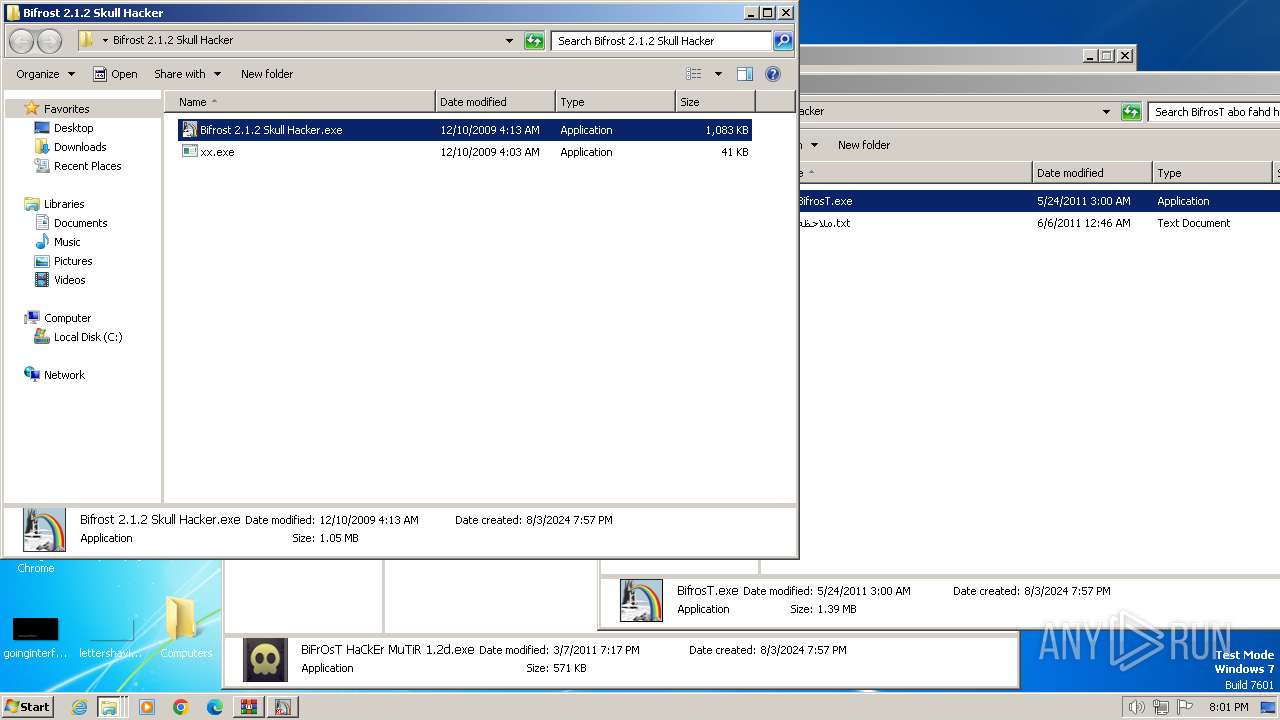Click the 8:01 PM clock
Screen dimensions: 1280x720
(x=1228, y=707)
